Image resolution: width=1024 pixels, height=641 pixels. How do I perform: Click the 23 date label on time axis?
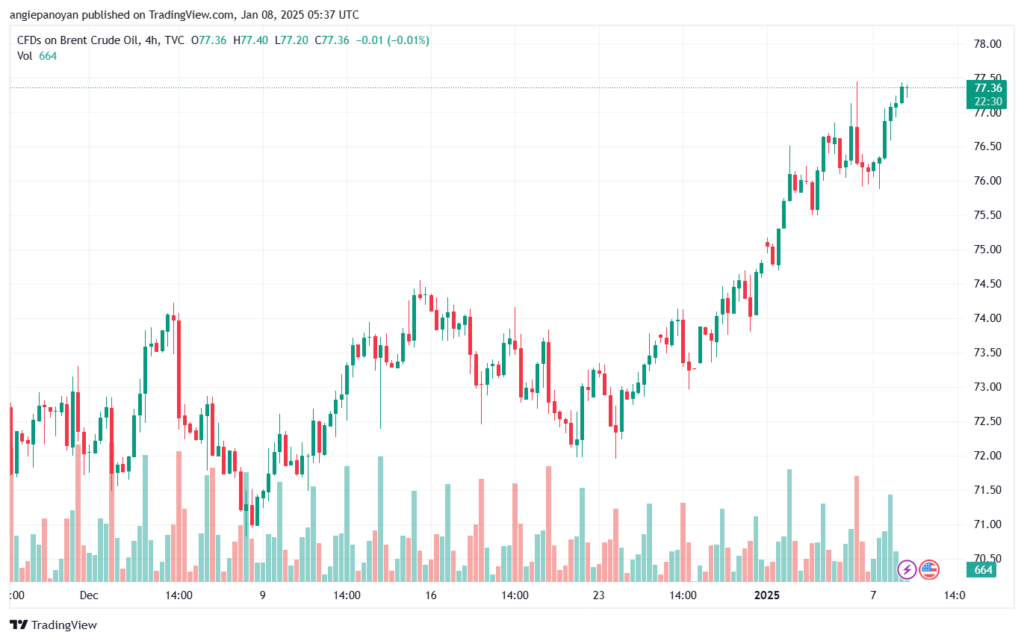pyautogui.click(x=599, y=595)
